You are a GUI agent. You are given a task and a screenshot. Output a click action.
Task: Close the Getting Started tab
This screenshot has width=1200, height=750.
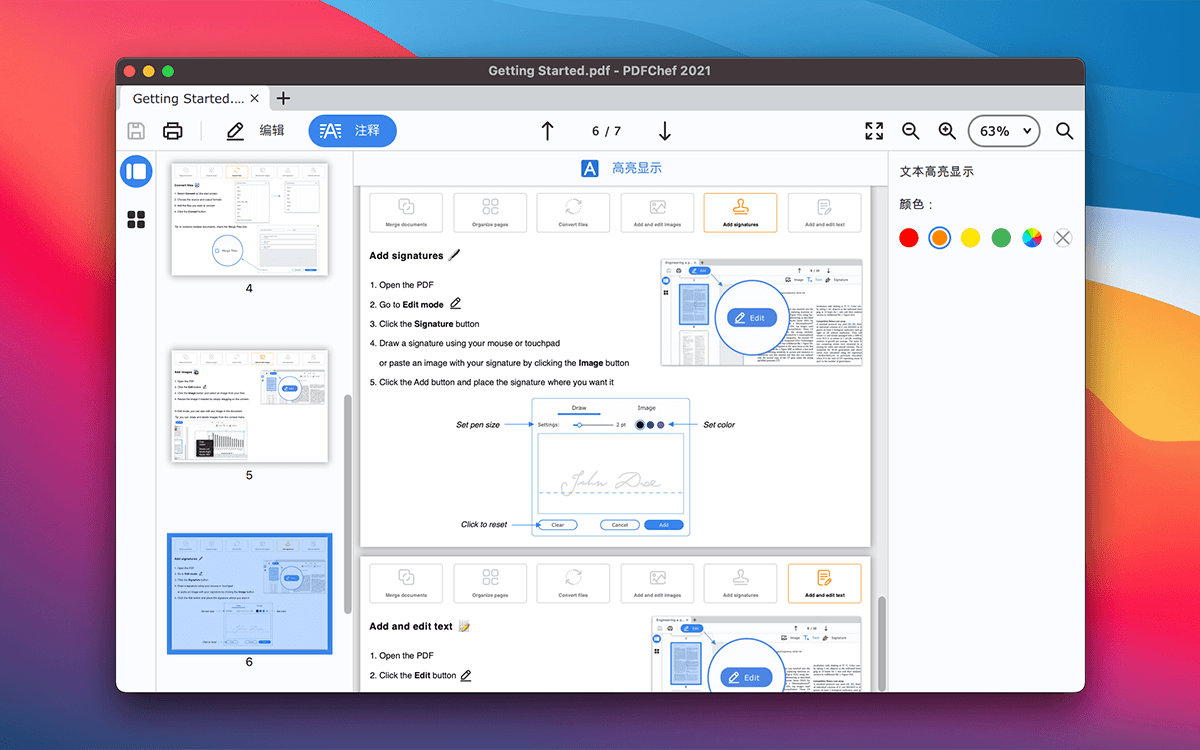coord(255,98)
